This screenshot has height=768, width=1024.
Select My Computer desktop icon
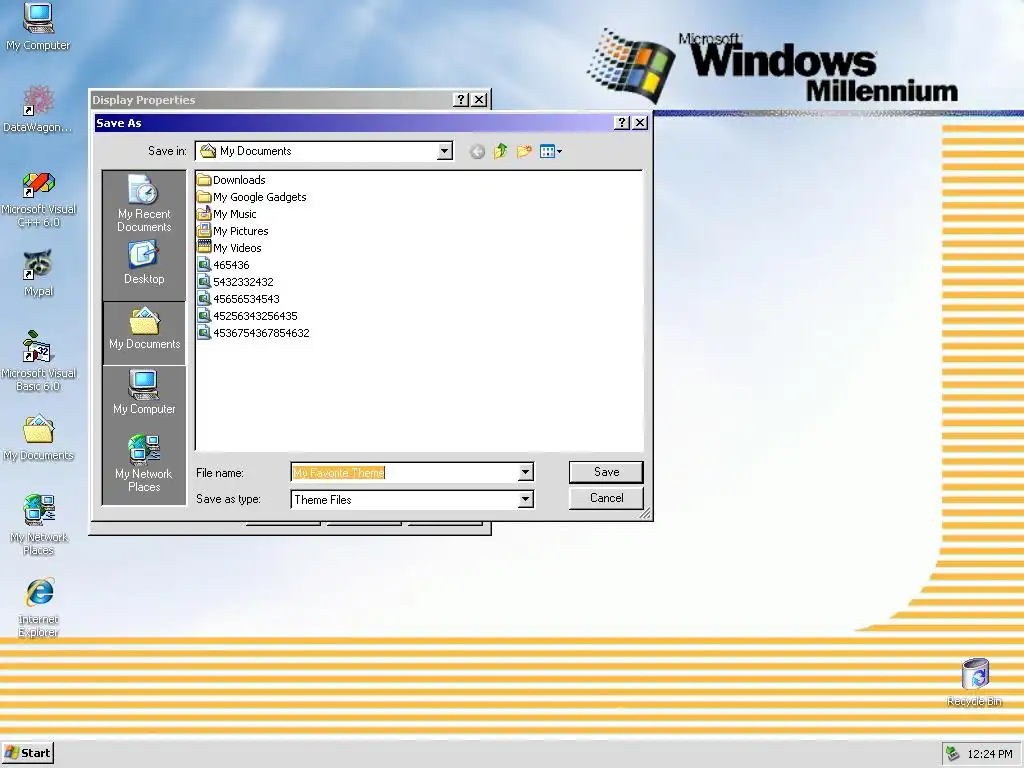tap(38, 27)
